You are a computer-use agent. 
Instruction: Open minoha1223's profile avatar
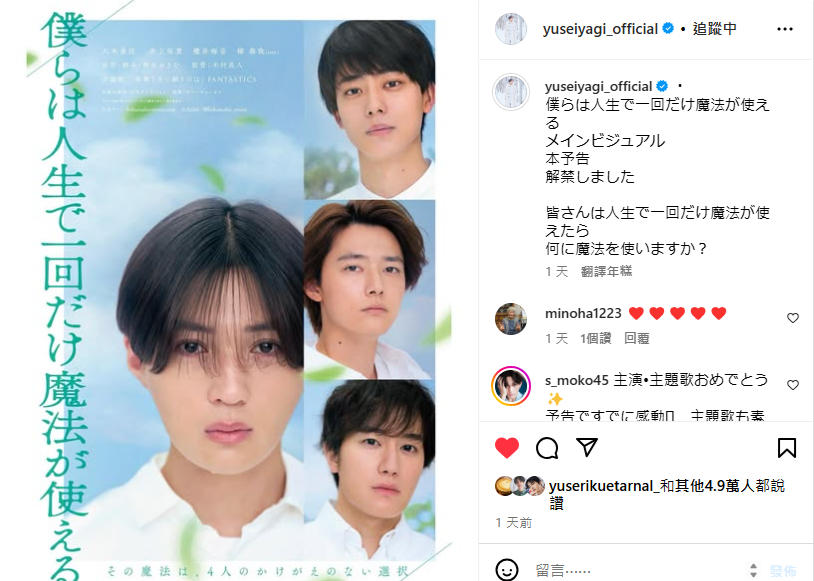point(511,319)
